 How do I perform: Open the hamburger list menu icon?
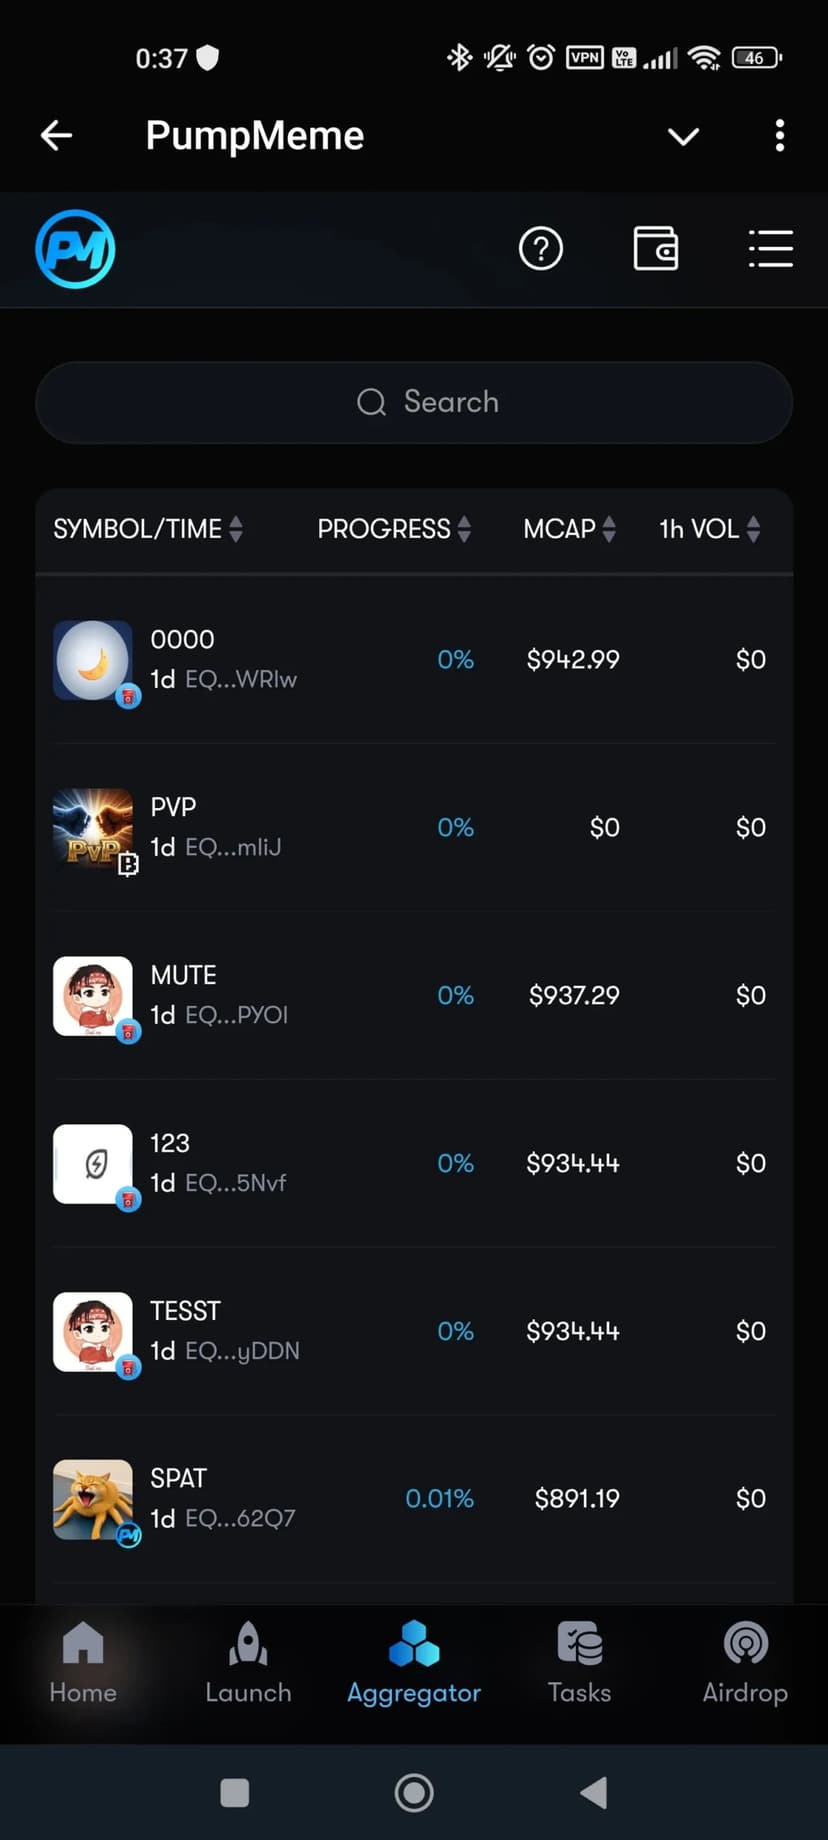[x=770, y=249]
